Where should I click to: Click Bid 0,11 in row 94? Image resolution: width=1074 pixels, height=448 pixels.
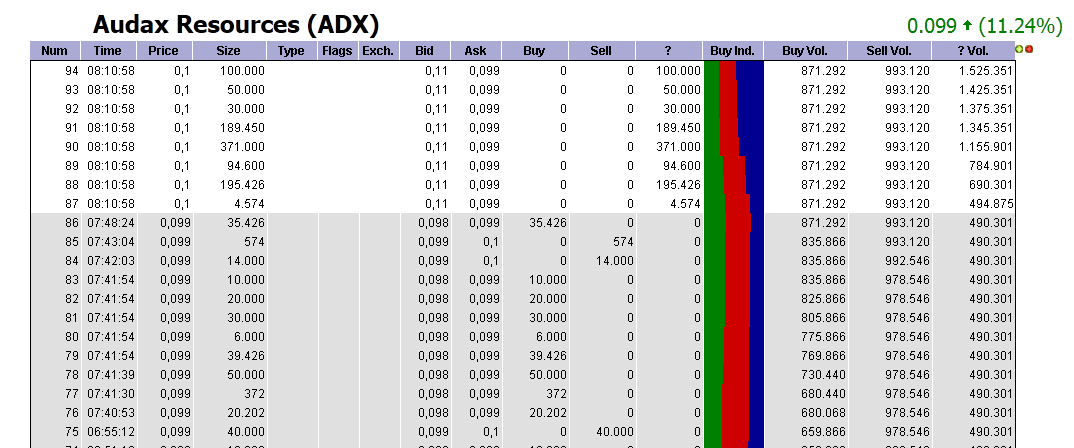(437, 71)
